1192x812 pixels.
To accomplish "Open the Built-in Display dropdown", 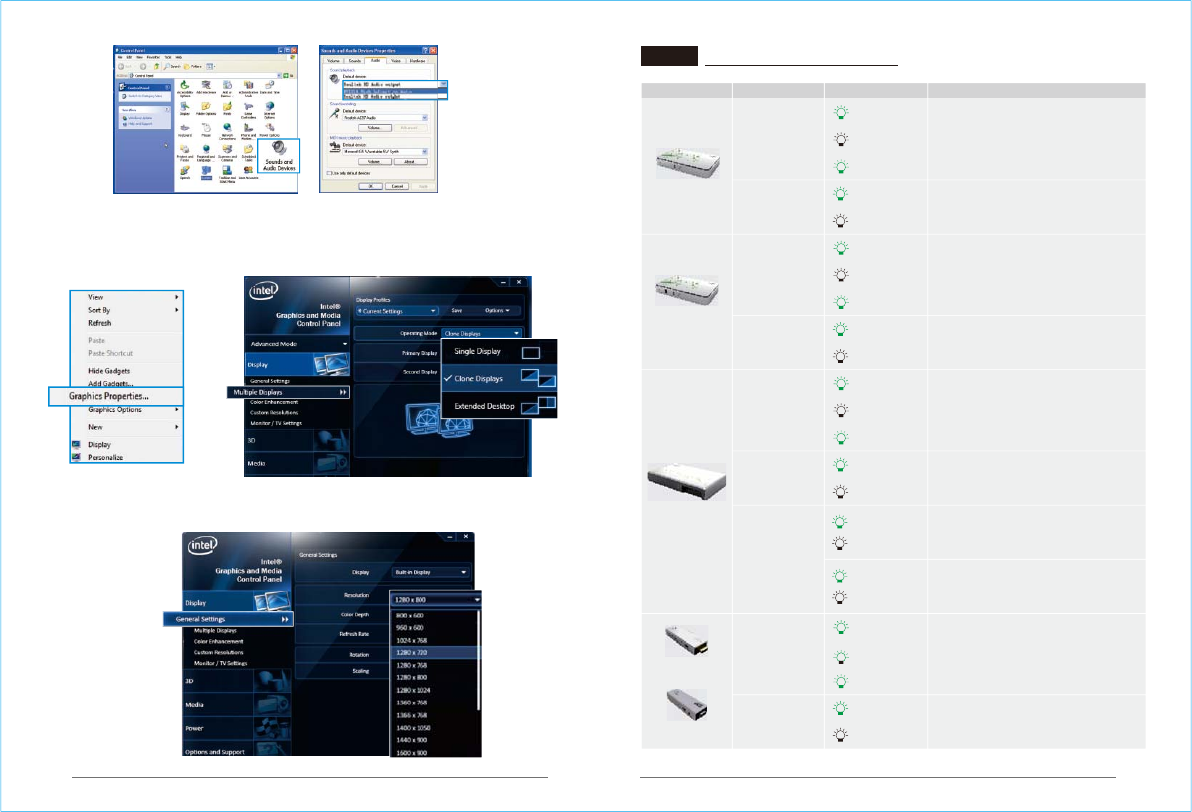I will 431,572.
